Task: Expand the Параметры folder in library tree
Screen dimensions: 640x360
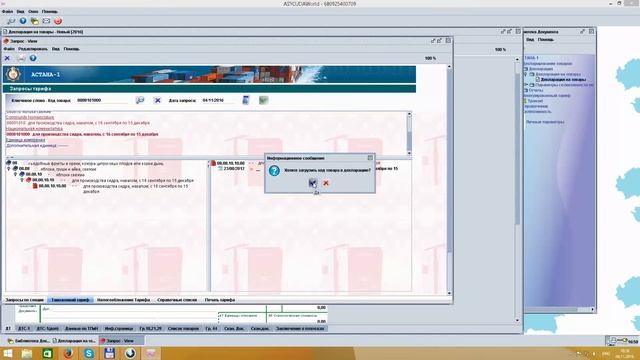Action: 526,85
